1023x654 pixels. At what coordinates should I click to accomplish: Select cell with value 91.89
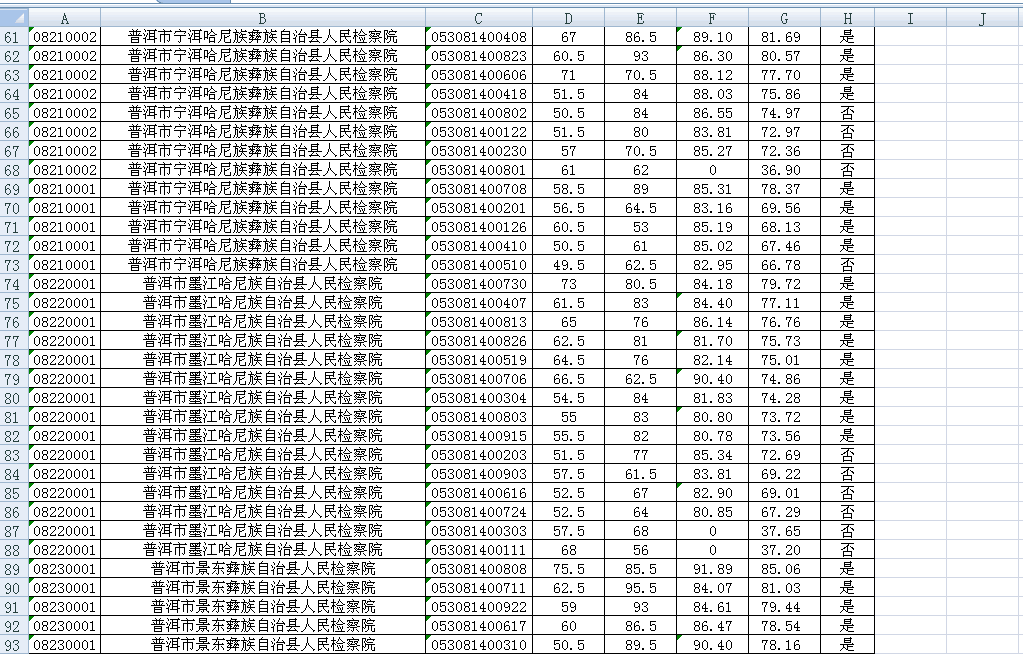tap(712, 569)
